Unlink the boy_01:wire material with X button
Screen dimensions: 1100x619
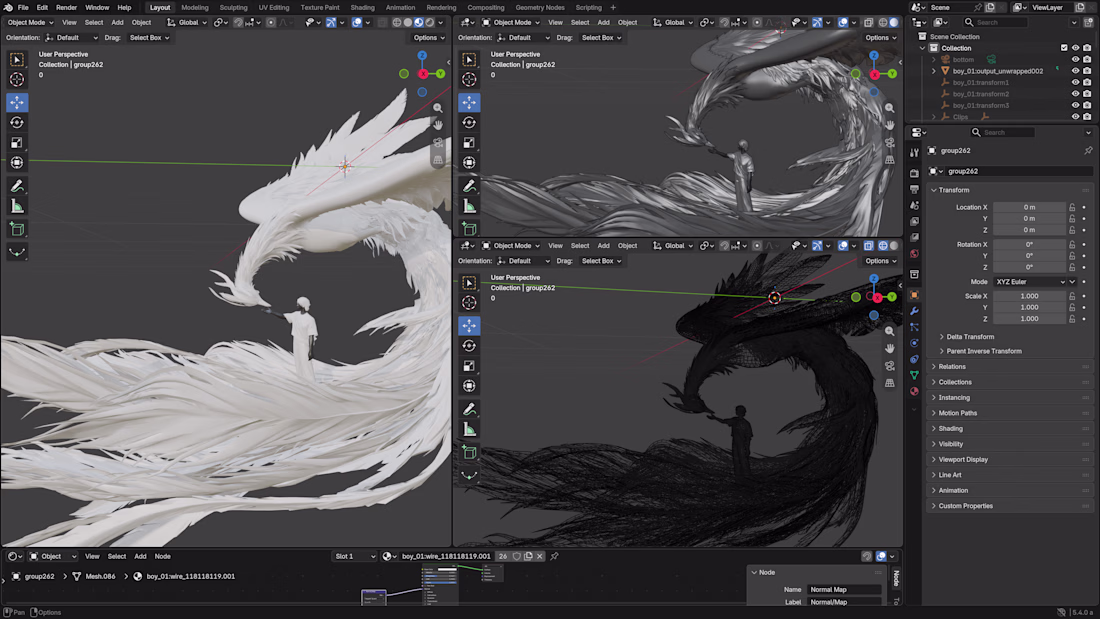tap(539, 557)
